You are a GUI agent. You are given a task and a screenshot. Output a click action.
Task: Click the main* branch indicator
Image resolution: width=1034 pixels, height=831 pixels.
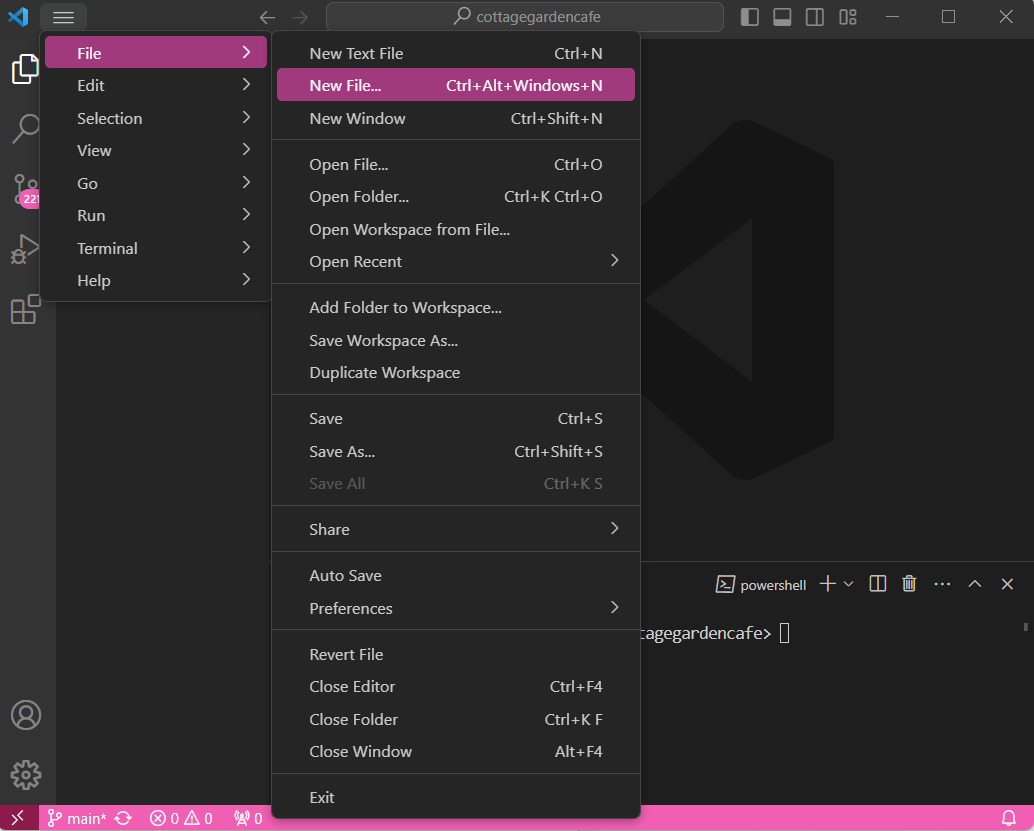tap(78, 817)
